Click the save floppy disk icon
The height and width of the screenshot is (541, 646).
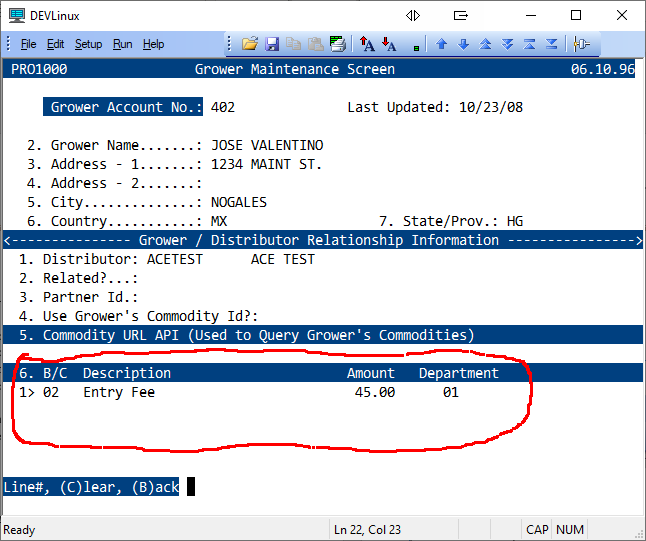[272, 44]
